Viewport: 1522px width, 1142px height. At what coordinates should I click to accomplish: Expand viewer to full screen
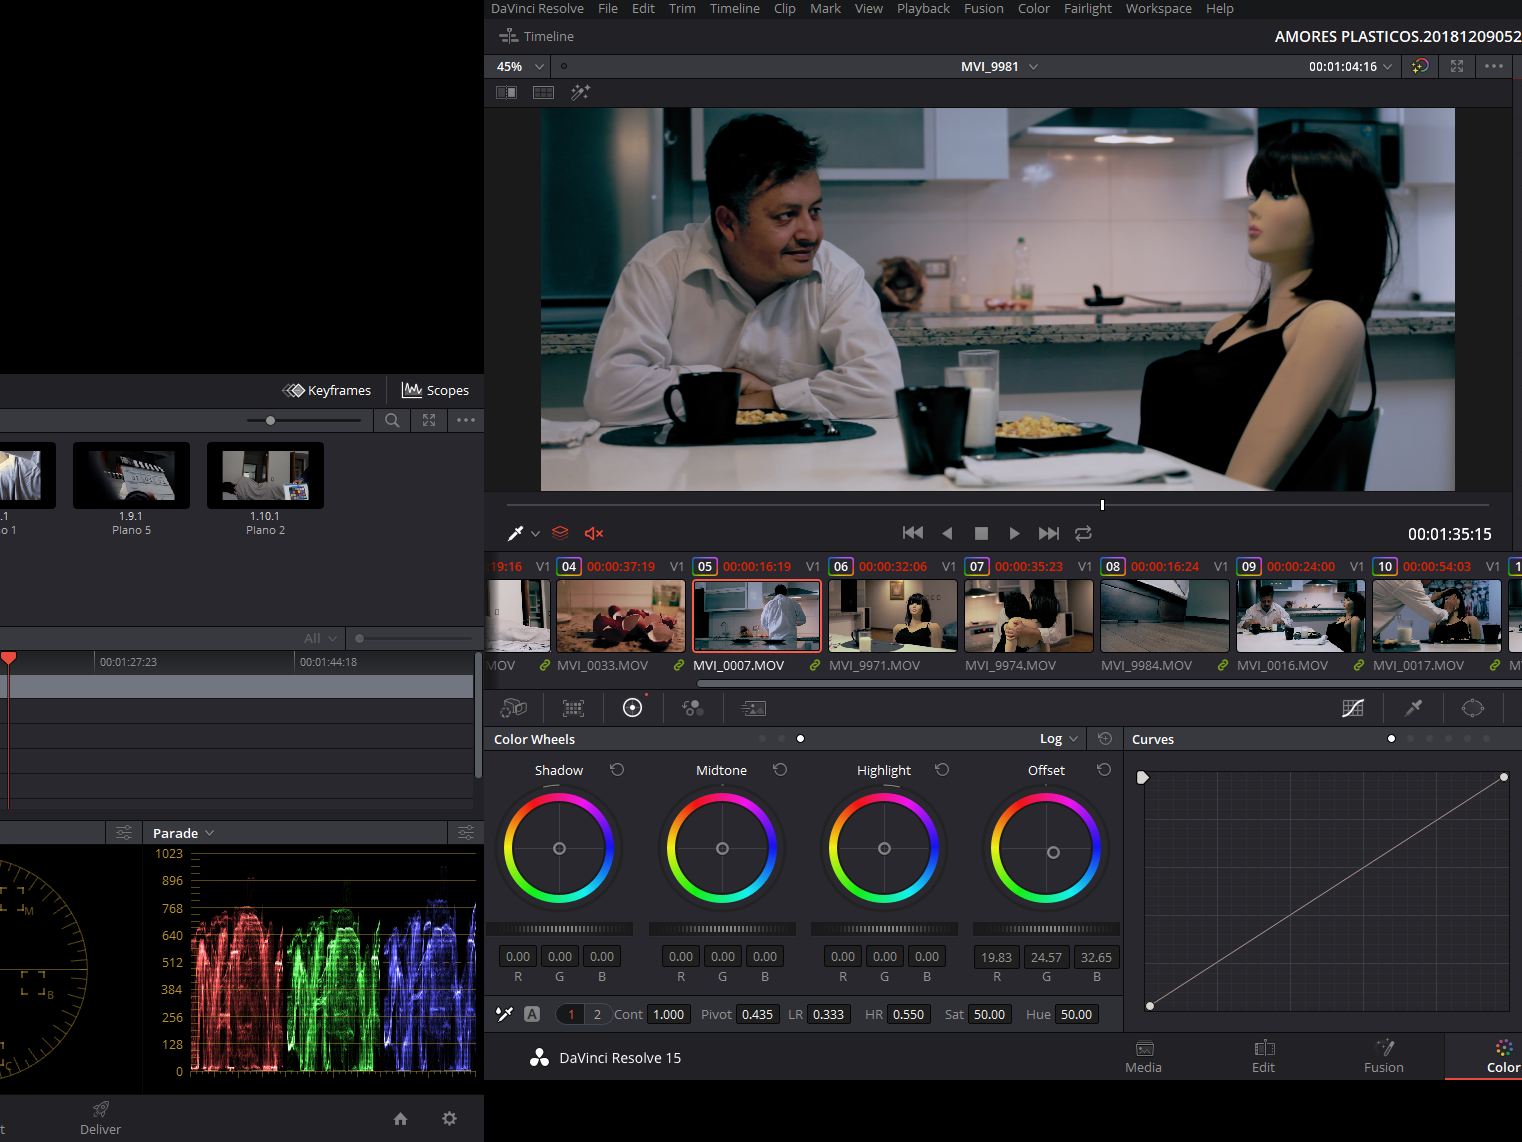(1457, 66)
